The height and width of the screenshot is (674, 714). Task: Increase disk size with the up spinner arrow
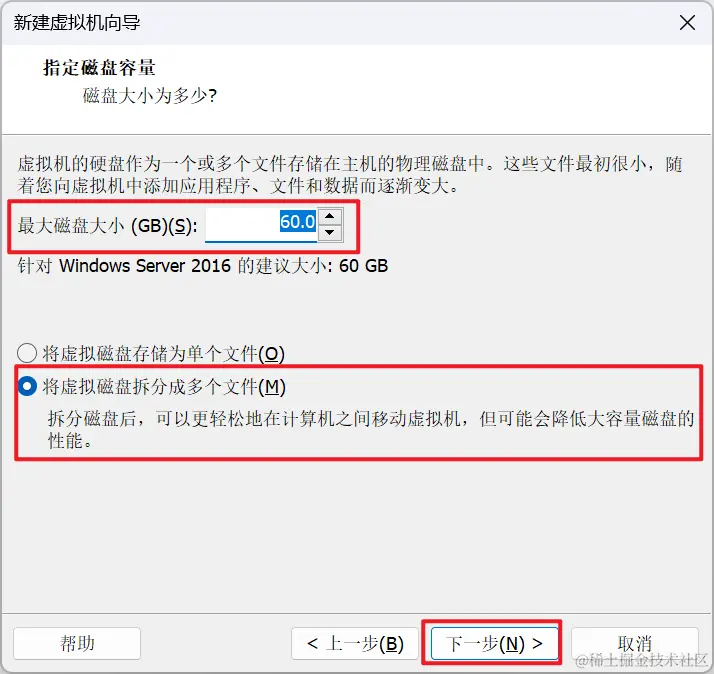(330, 216)
